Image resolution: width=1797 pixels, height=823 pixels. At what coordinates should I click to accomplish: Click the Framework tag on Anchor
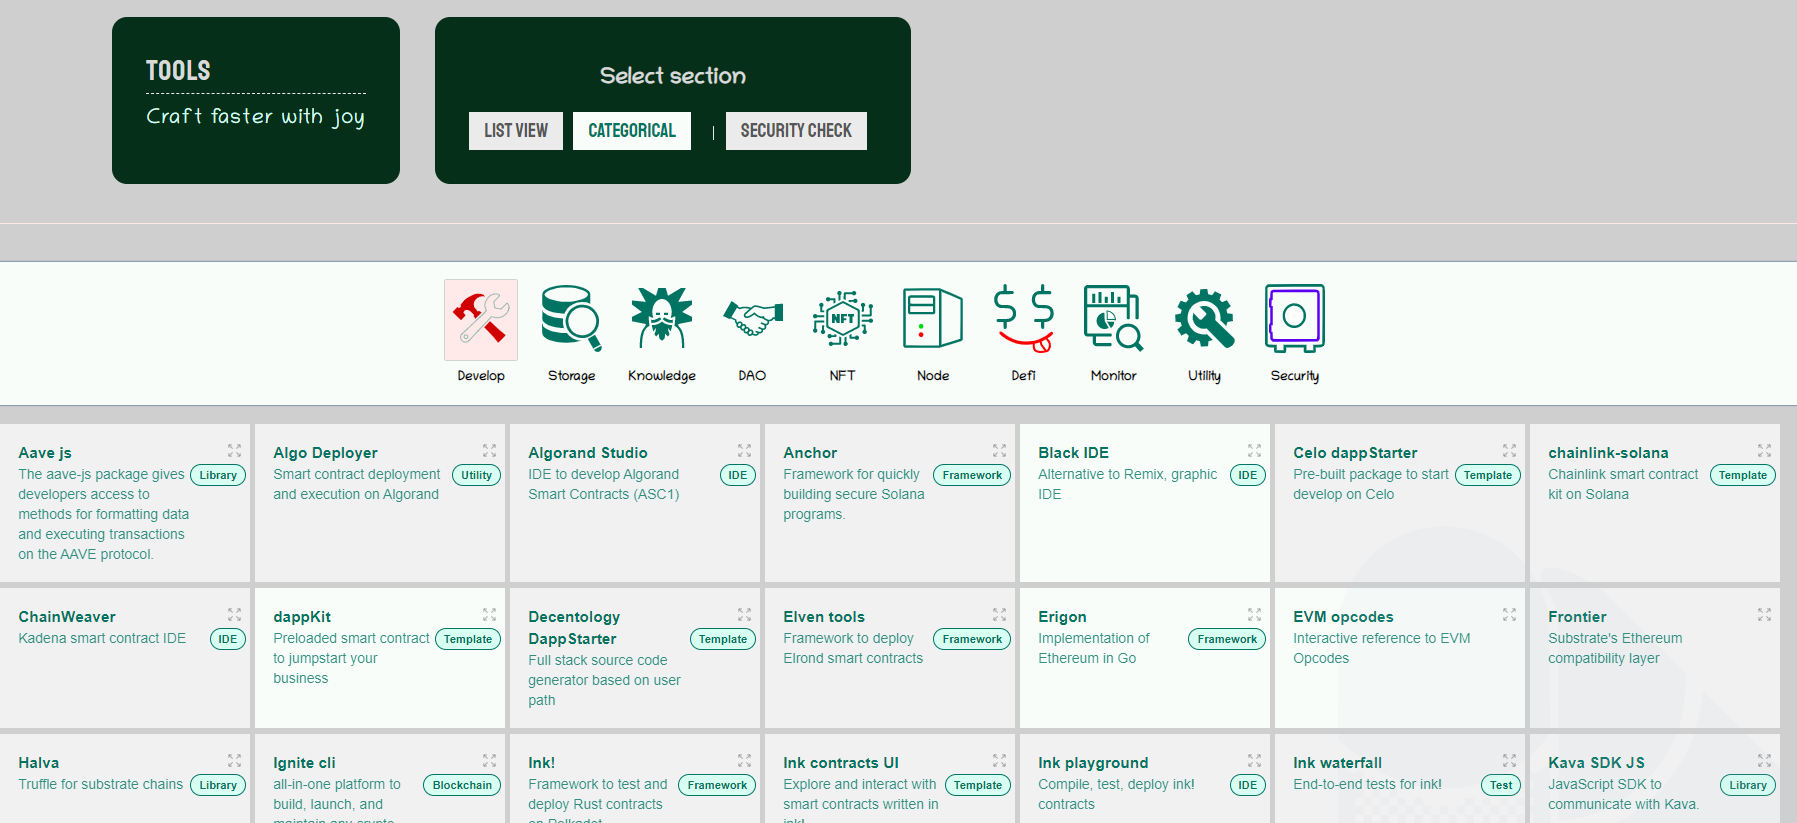click(972, 475)
